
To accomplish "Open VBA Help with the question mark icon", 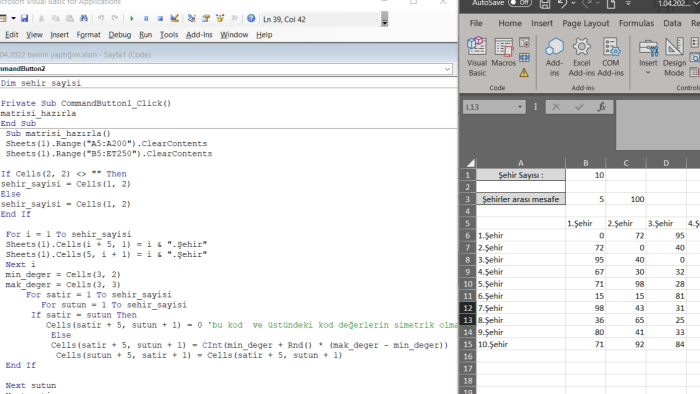I will (x=251, y=18).
